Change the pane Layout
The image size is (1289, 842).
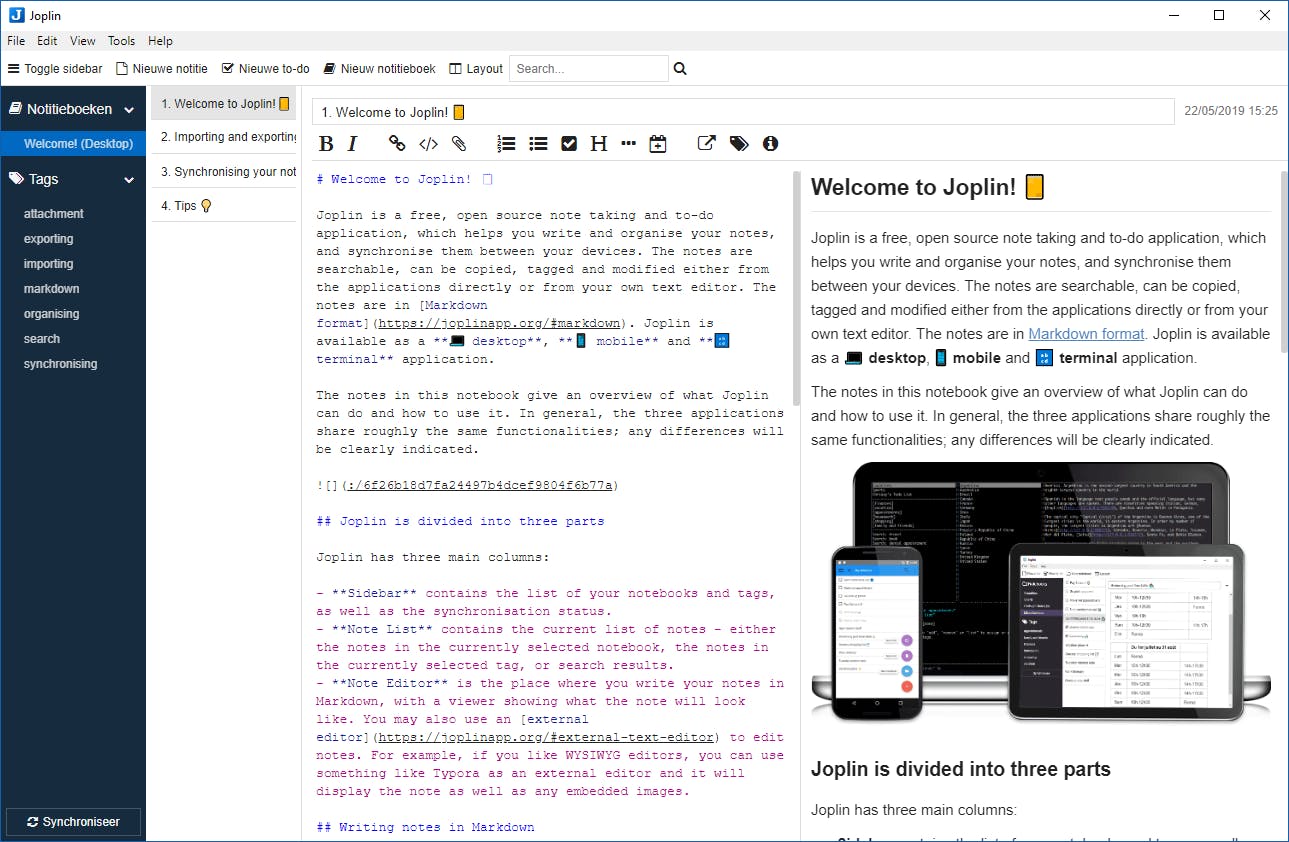click(476, 69)
